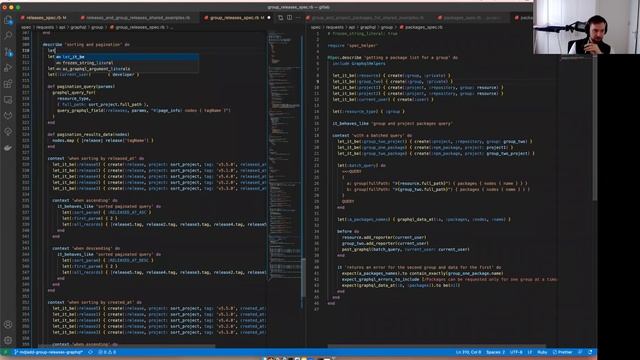Expand the 'requests' breadcrumb in the right editor
This screenshot has width=640, height=360.
coord(334,27)
